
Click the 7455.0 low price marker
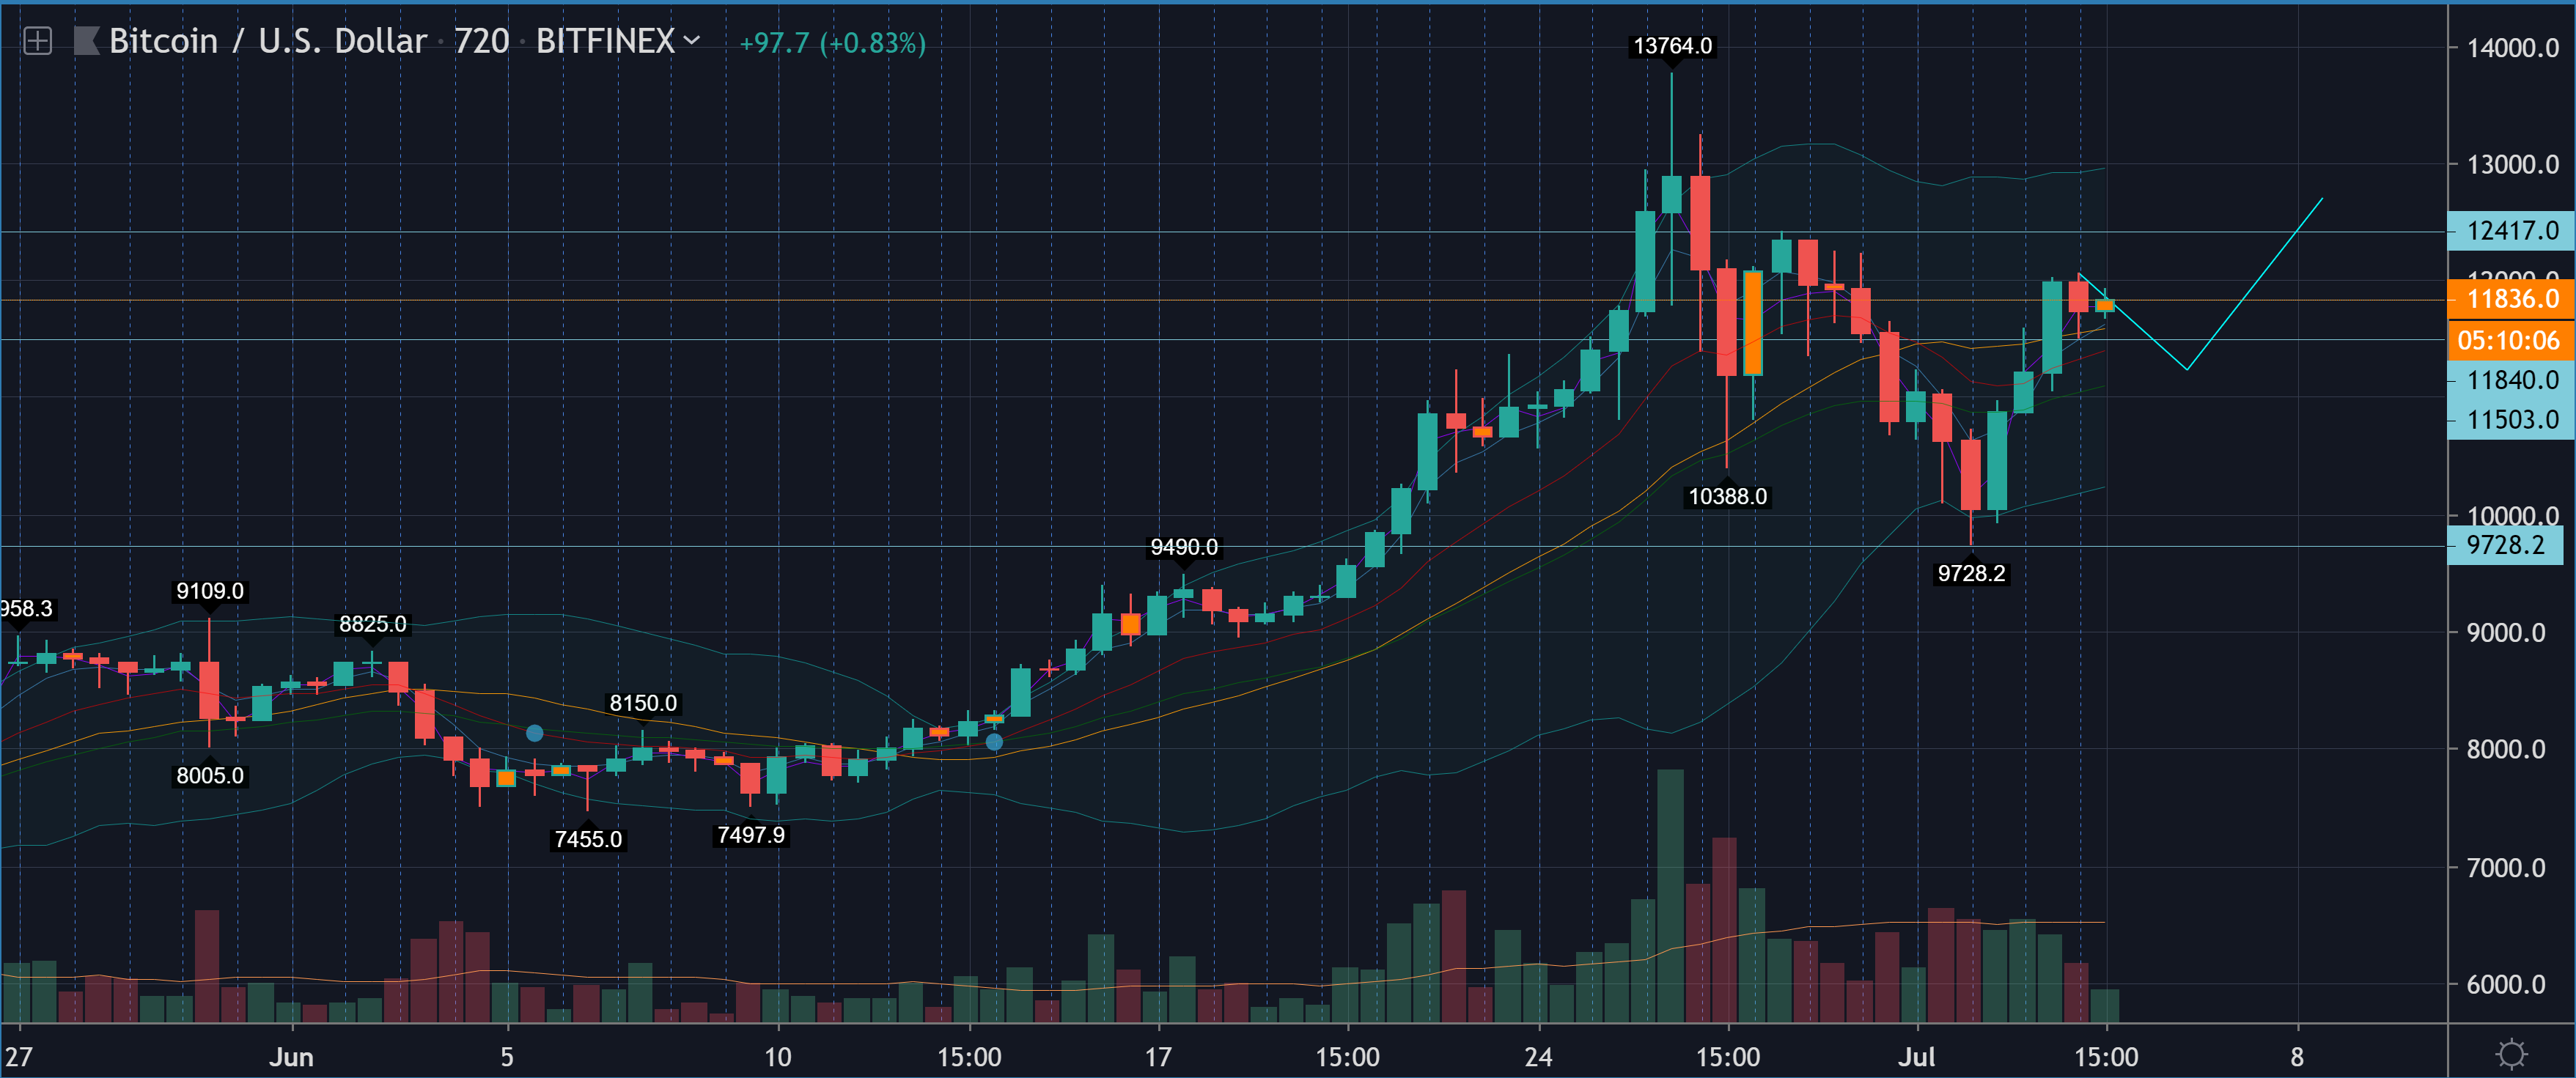(x=588, y=839)
